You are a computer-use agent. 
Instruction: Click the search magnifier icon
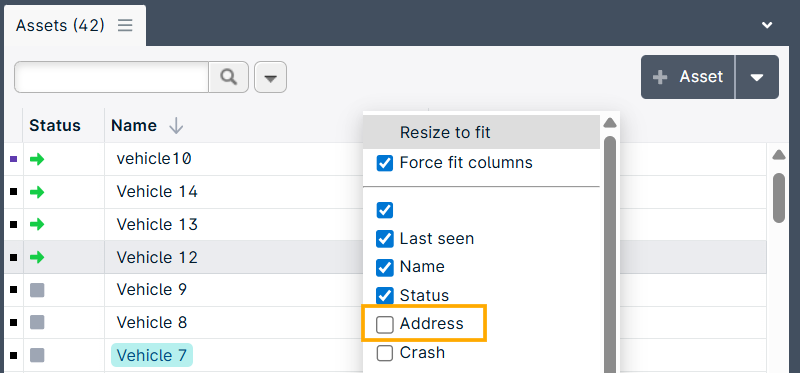pos(229,77)
